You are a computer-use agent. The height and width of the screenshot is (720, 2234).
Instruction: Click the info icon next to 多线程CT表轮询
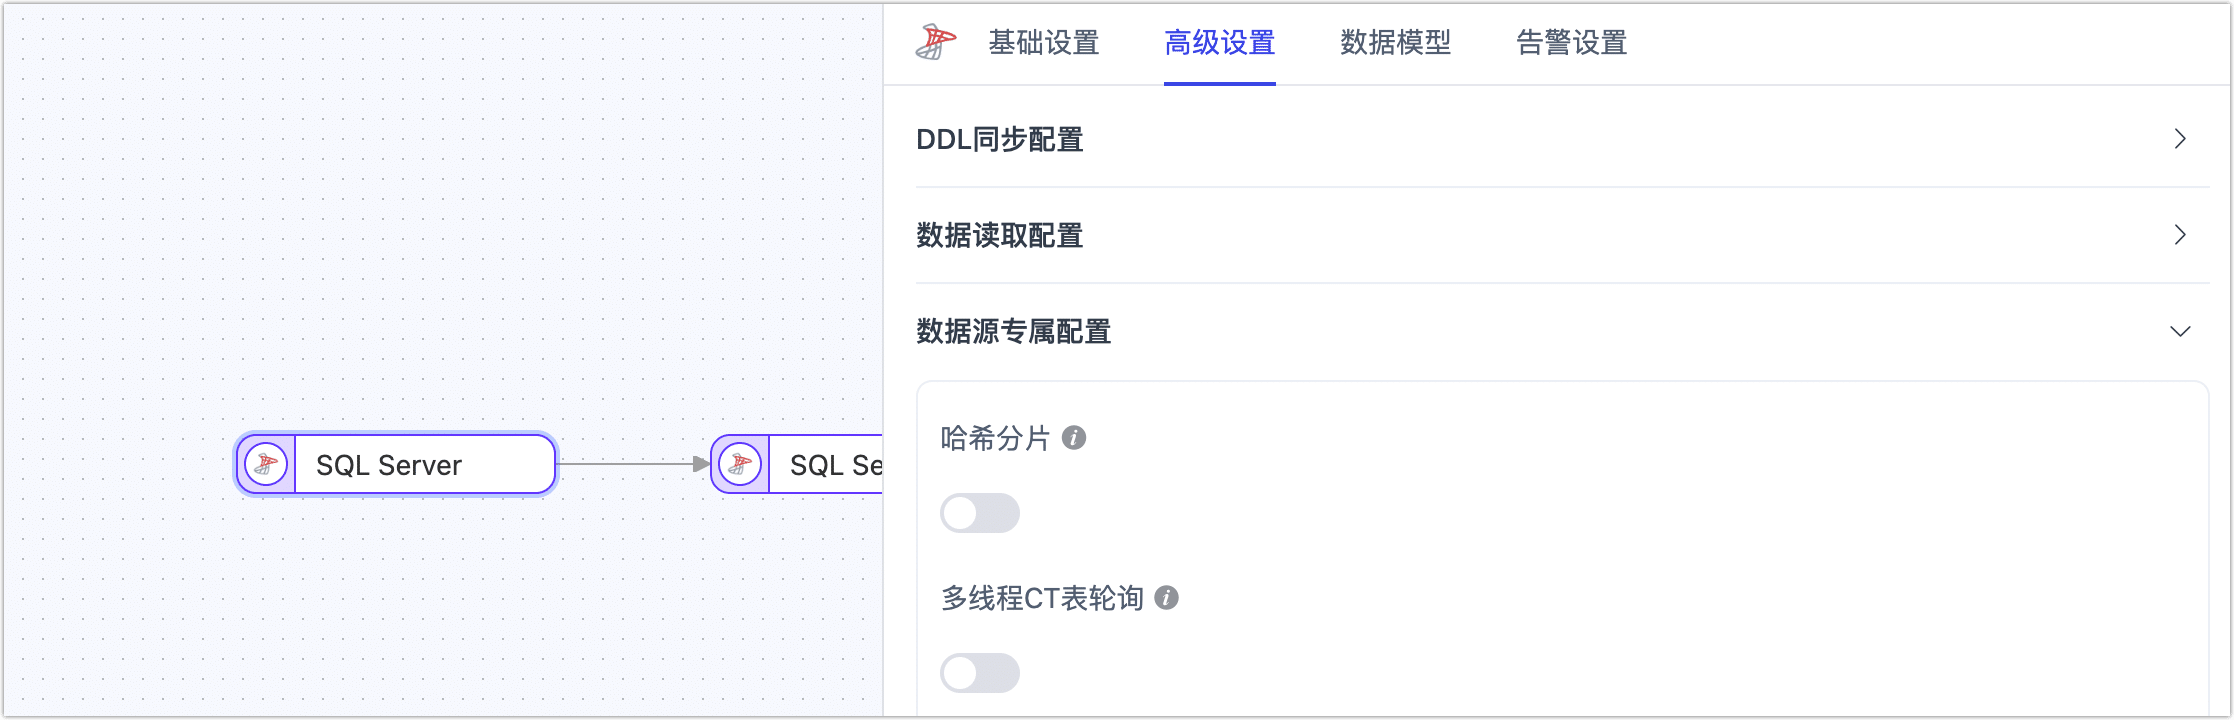[1165, 598]
